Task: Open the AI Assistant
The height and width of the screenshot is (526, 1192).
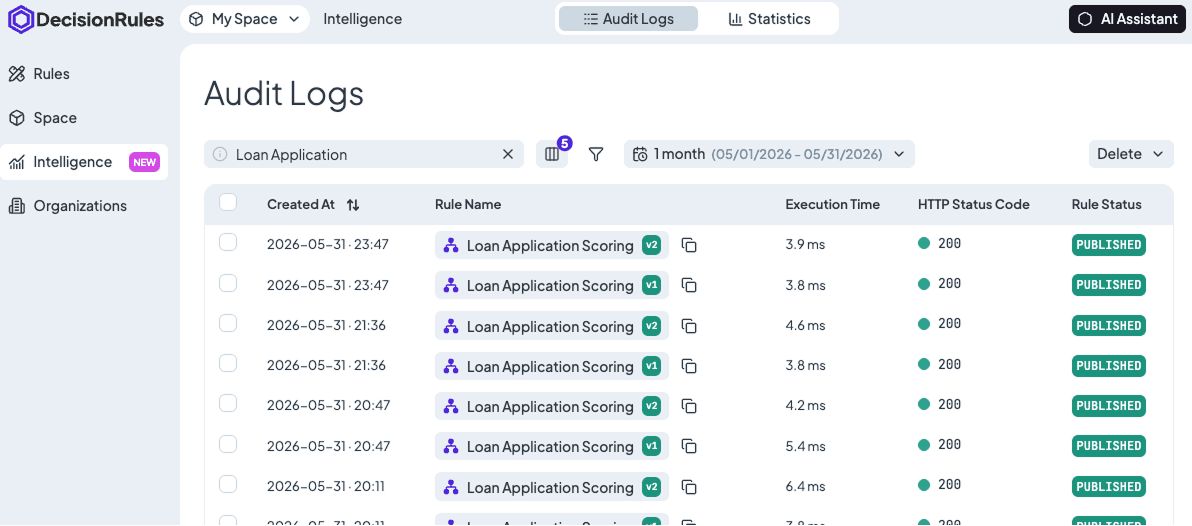Action: point(1127,19)
